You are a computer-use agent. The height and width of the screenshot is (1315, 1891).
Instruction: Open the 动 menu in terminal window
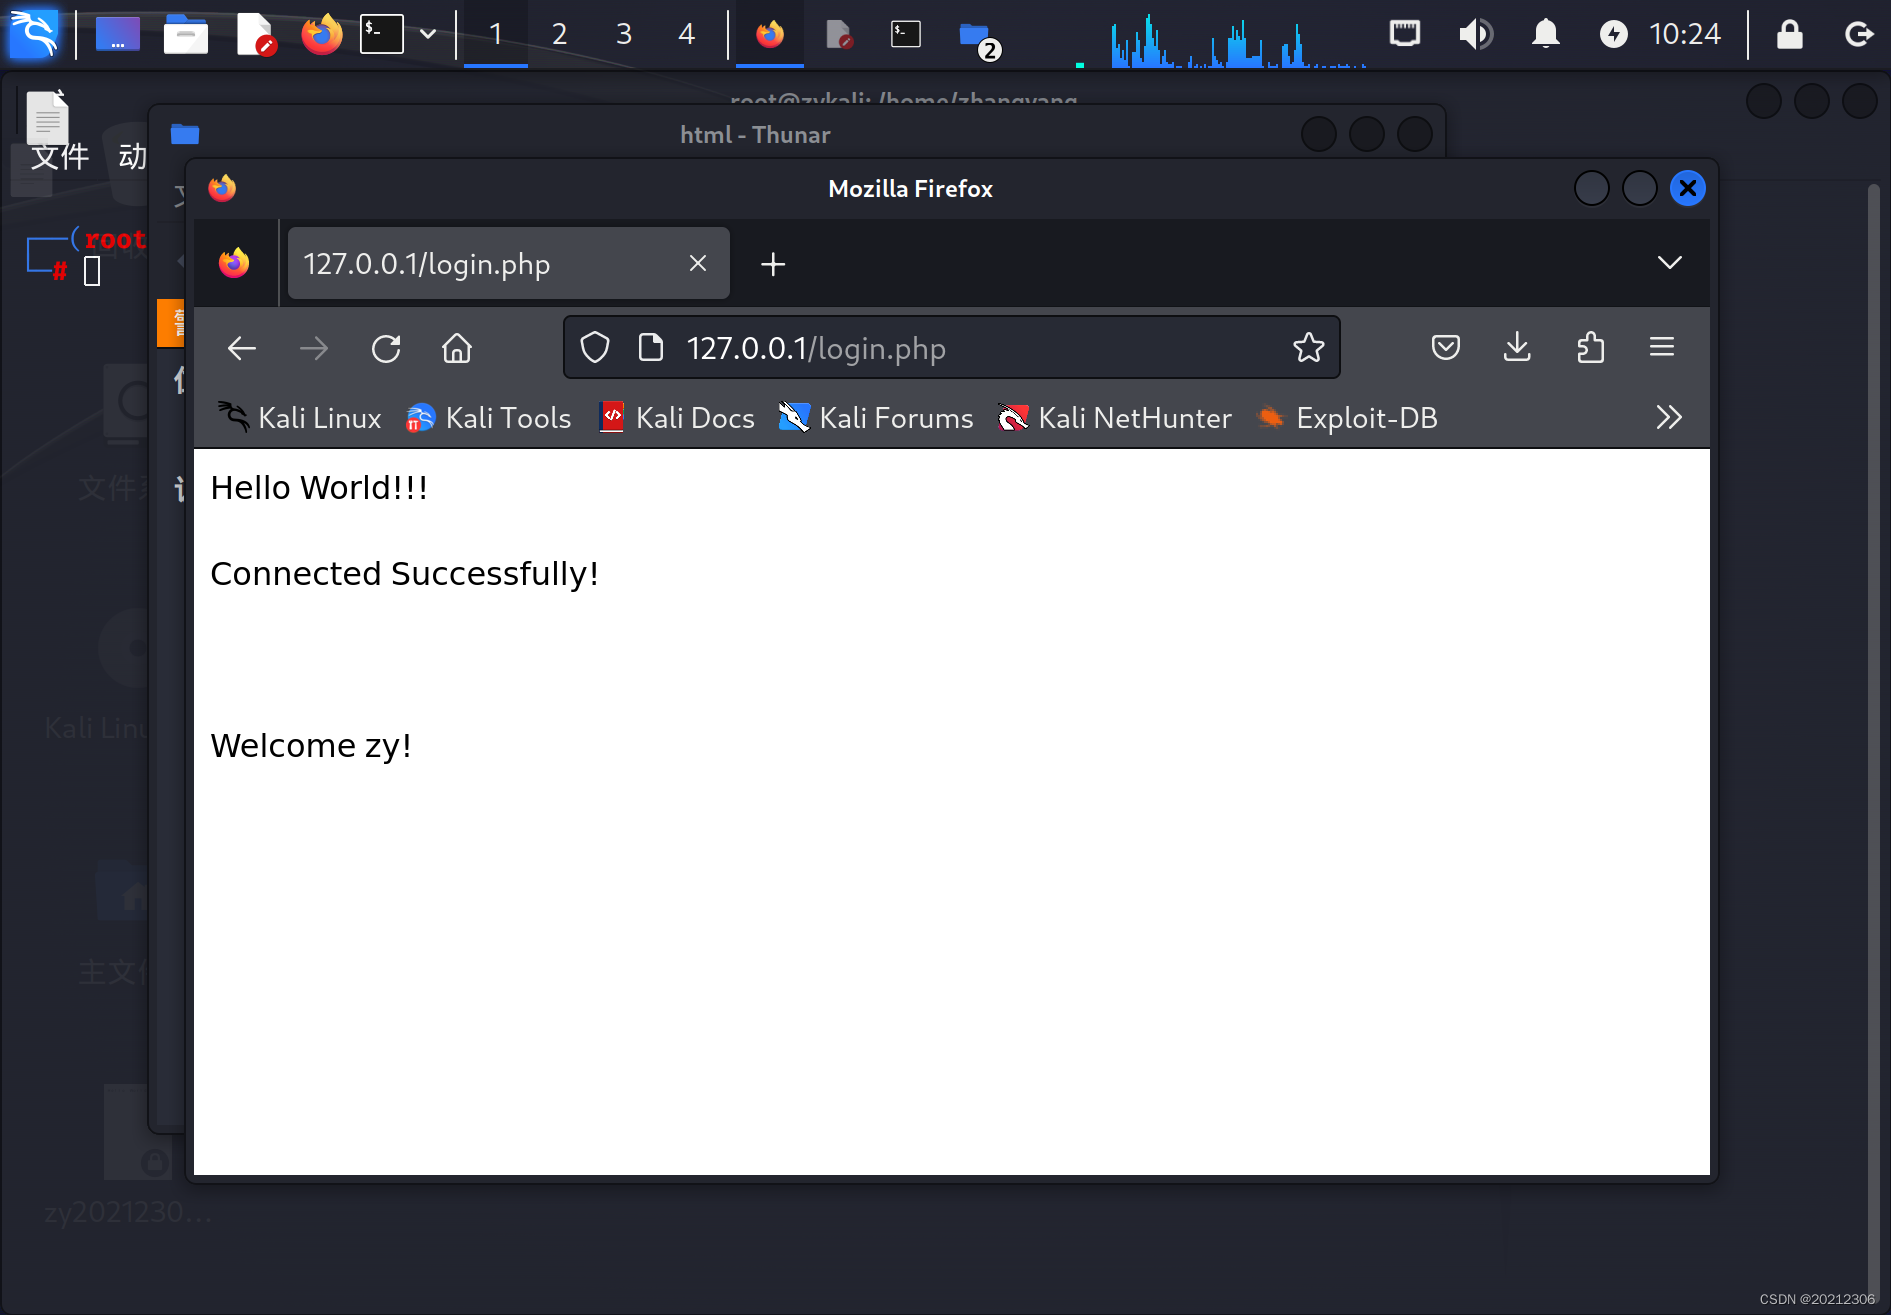[x=132, y=156]
